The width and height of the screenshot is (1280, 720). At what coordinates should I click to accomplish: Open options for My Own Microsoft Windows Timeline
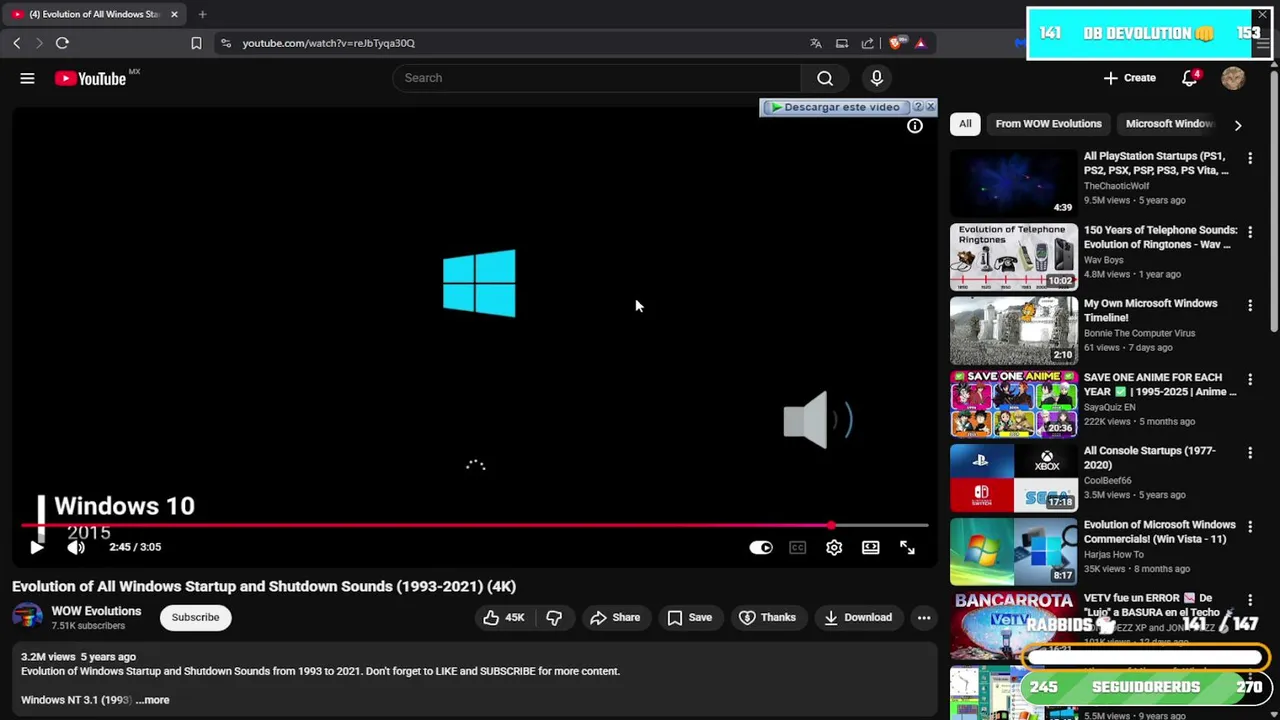point(1249,305)
